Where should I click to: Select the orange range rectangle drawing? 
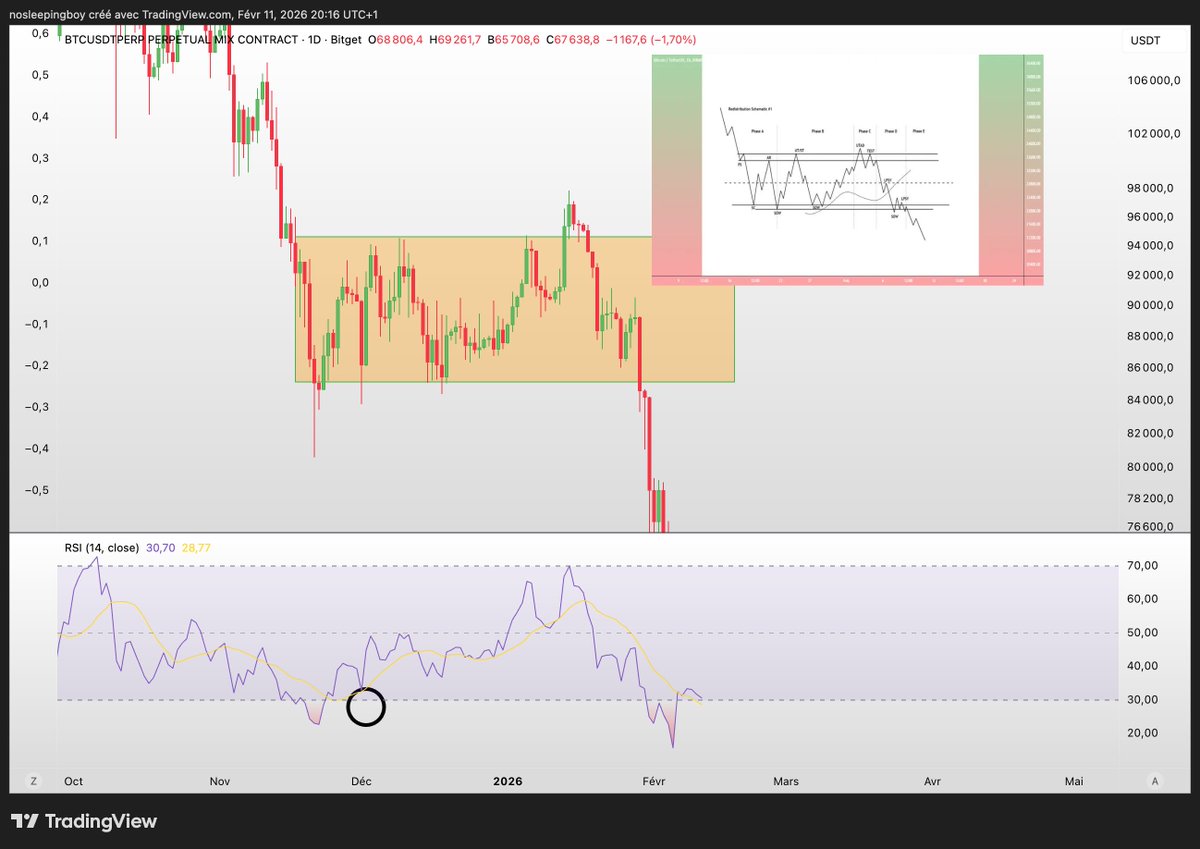click(514, 309)
